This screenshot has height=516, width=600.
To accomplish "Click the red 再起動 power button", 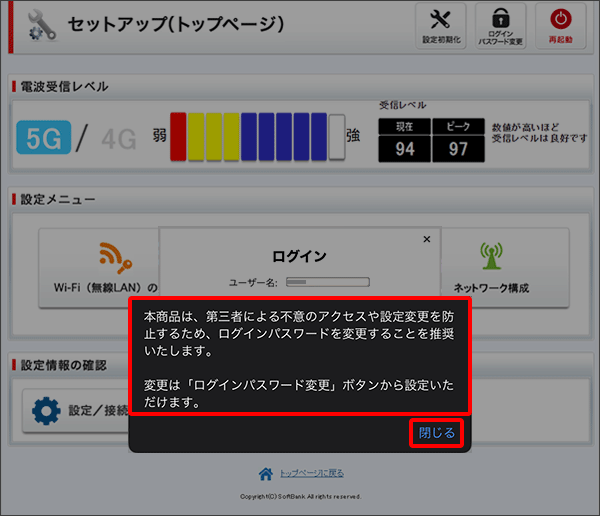I will 561,26.
